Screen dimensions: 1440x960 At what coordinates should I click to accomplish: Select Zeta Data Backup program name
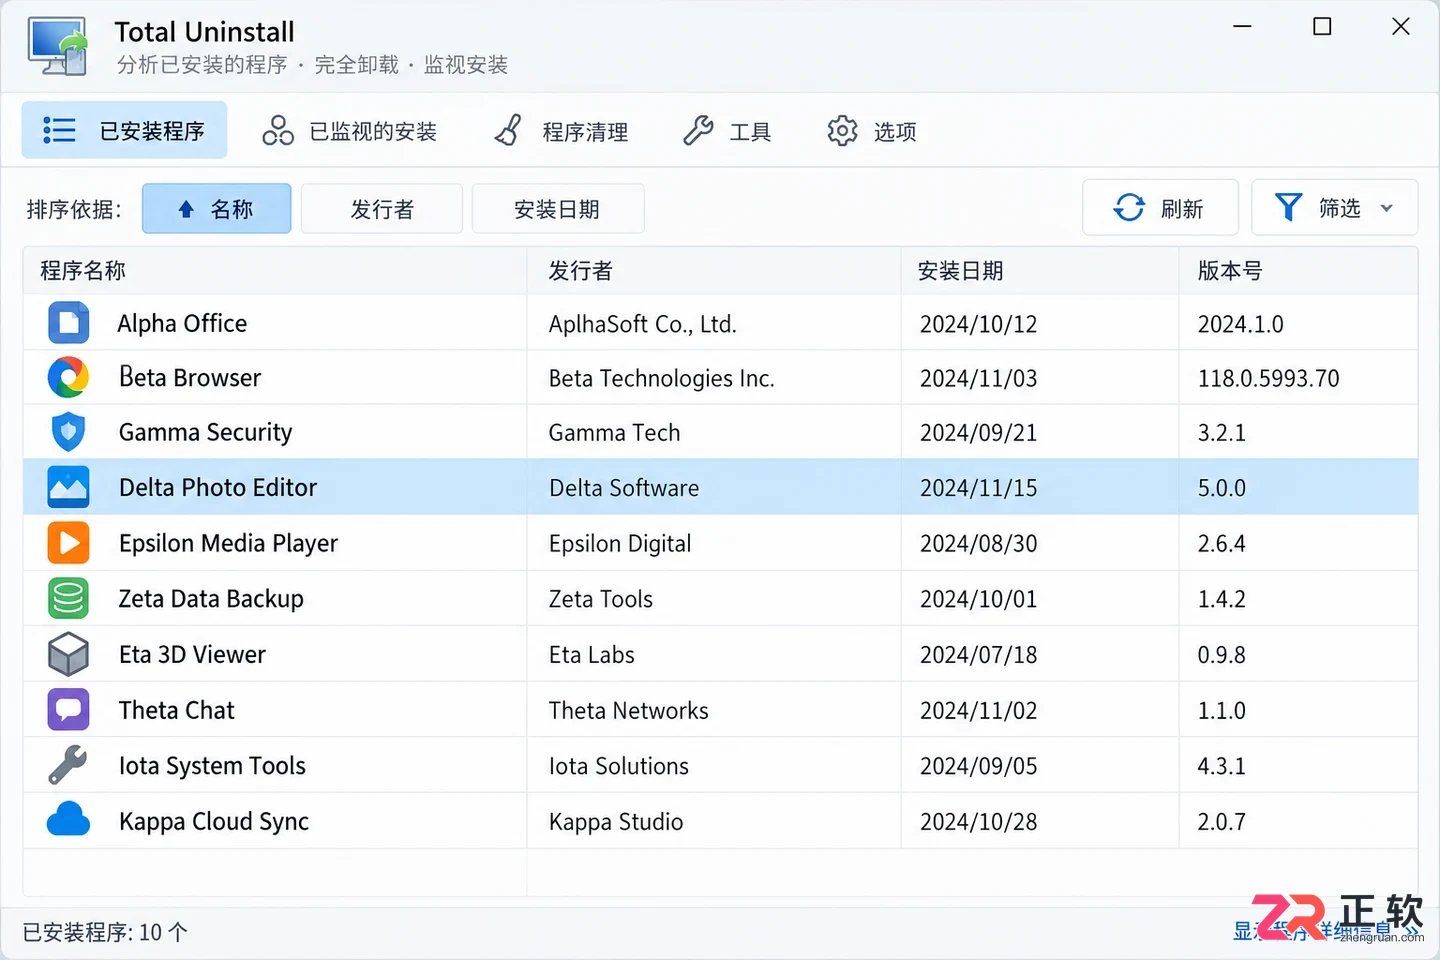coord(211,598)
